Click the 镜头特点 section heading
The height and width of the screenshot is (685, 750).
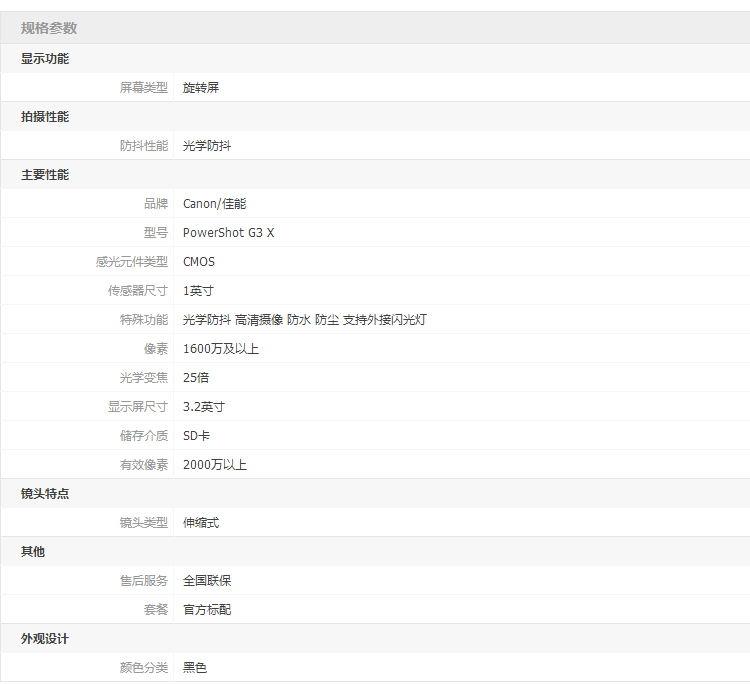45,494
